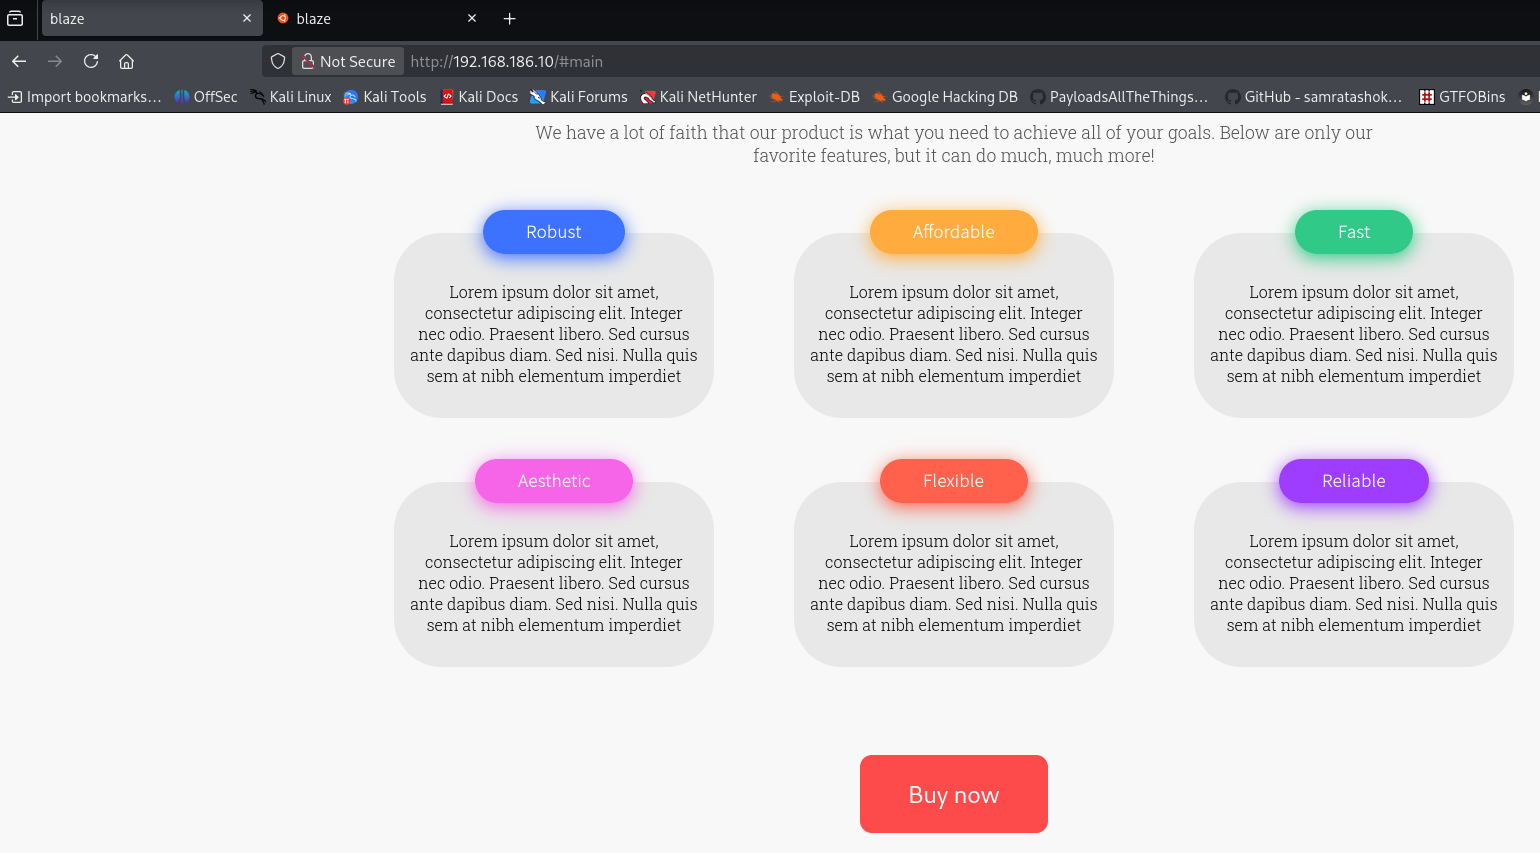Select the Reliable feature pill
1540x853 pixels.
tap(1353, 481)
